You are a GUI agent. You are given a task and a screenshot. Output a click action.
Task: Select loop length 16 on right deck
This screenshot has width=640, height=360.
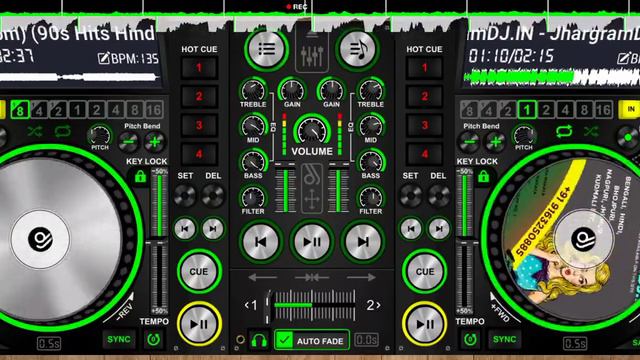tap(604, 110)
